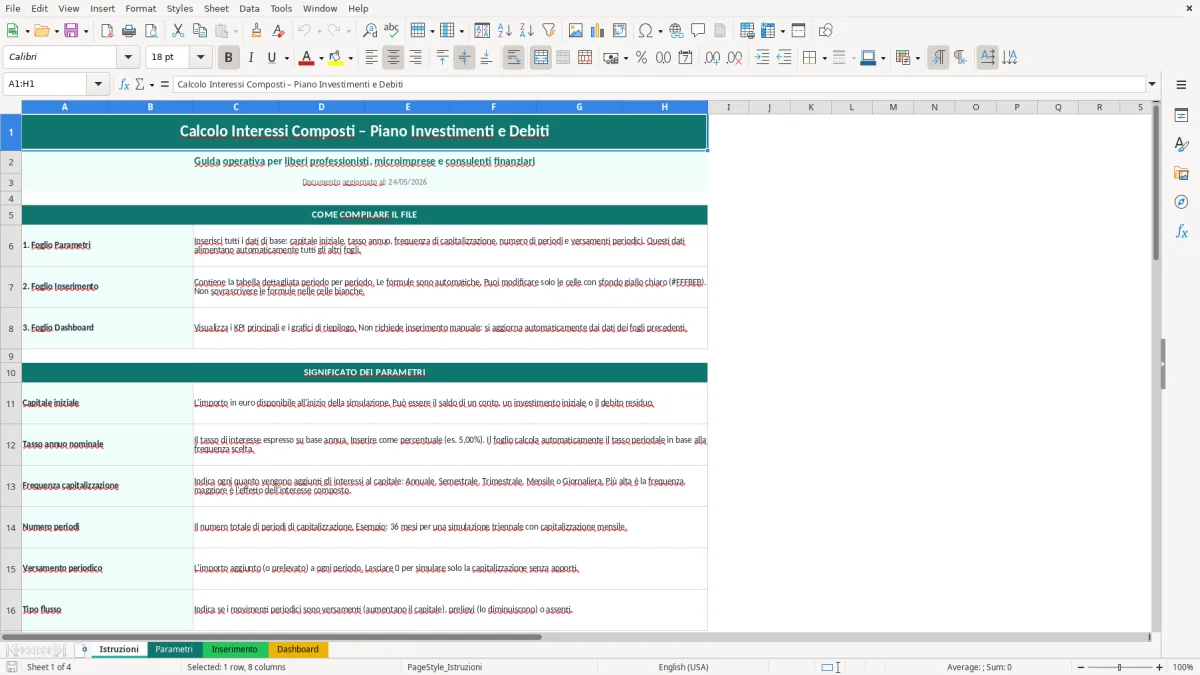The height and width of the screenshot is (675, 1200).
Task: Click the formula input line
Action: pyautogui.click(x=659, y=84)
